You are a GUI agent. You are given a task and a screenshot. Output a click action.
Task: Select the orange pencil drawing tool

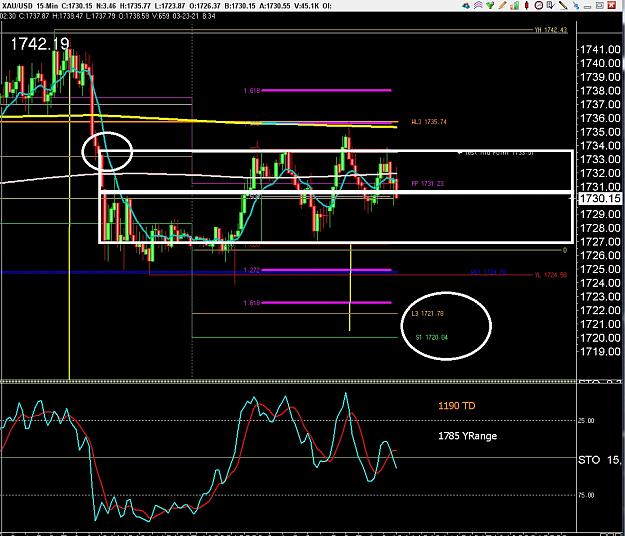(503, 5)
